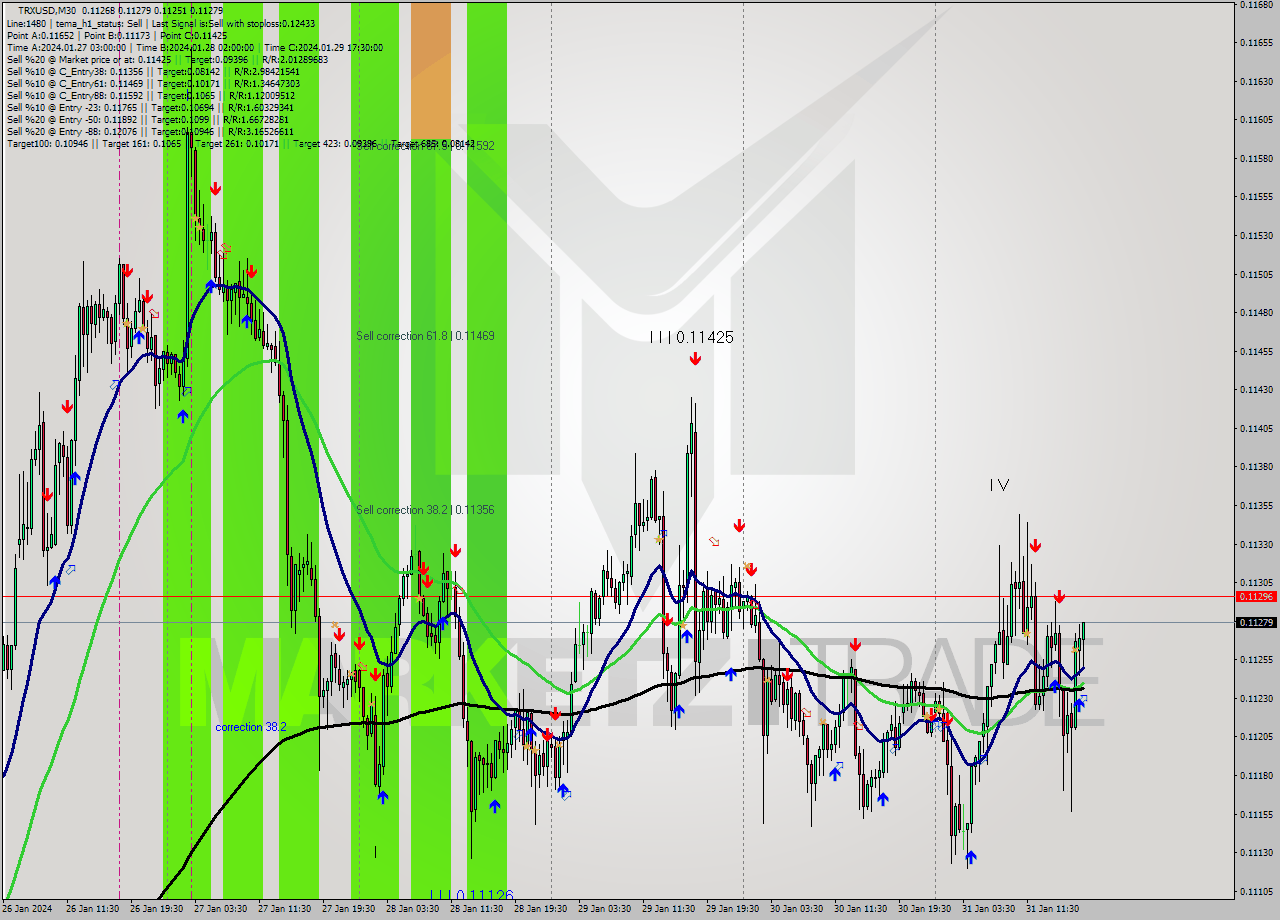Viewport: 1280px width, 920px height.
Task: Click the 0.11330 price axis label
Action: [x=1256, y=545]
